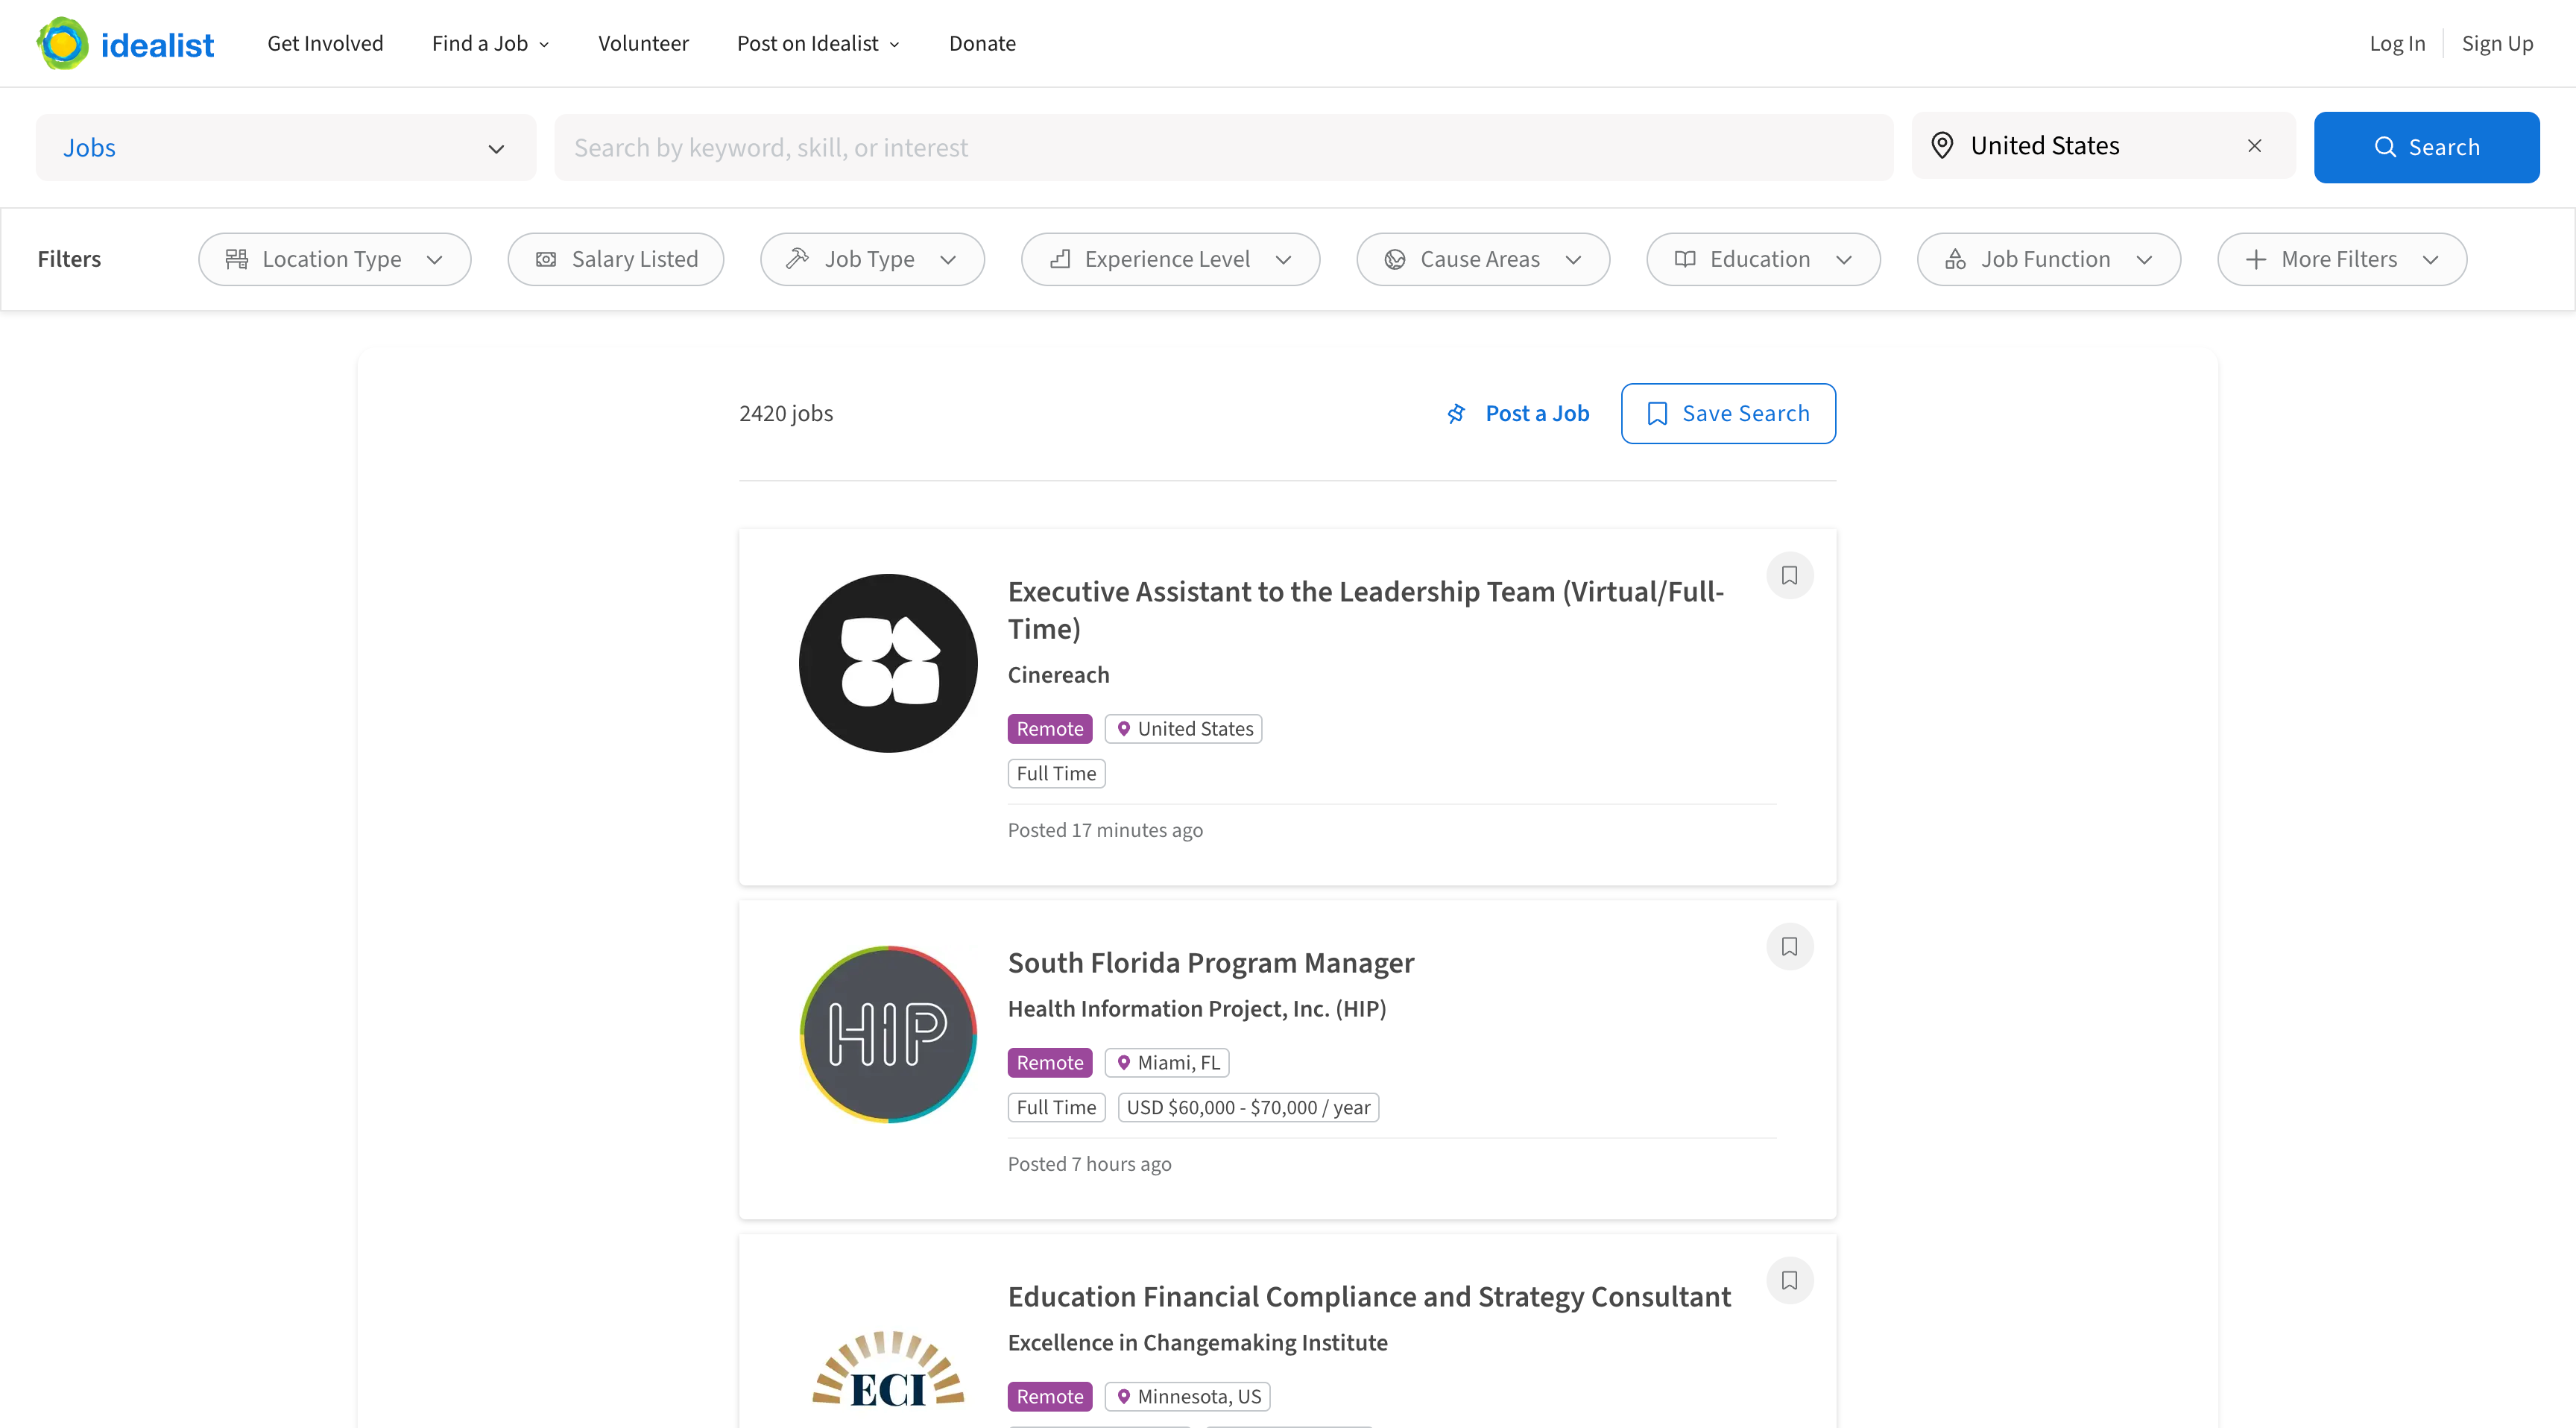The height and width of the screenshot is (1428, 2576).
Task: Click the Full Time tag on Cinereach job
Action: pos(1056,773)
